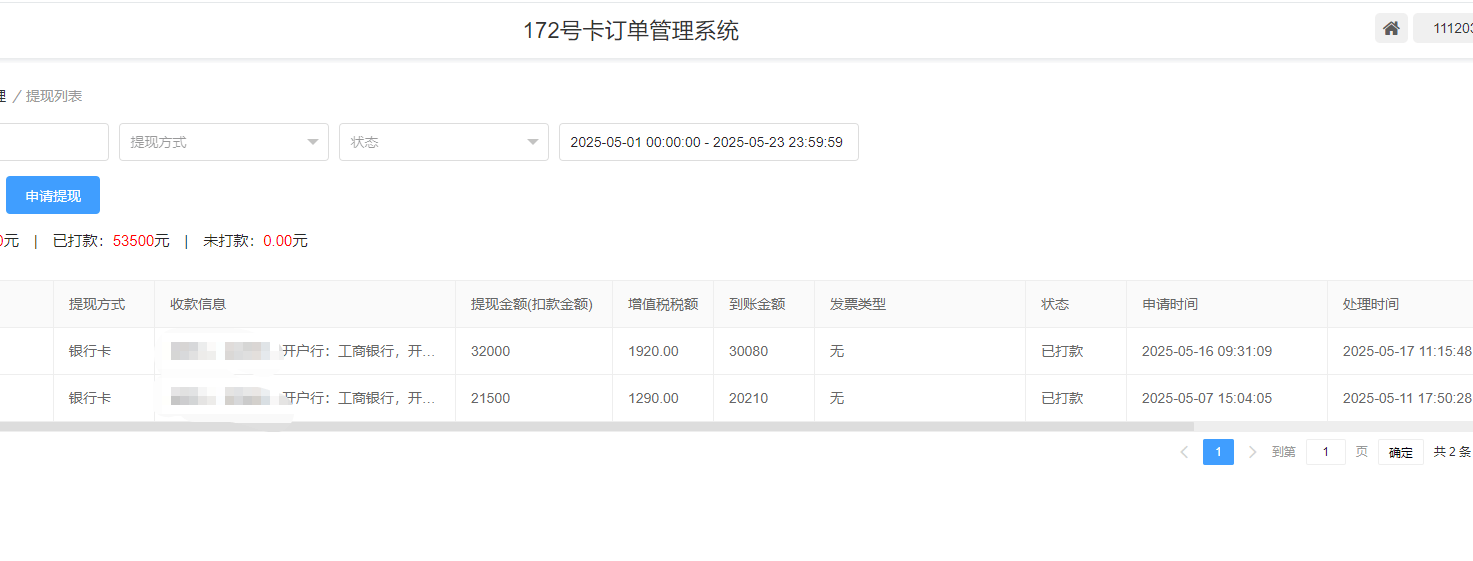
Task: Click the 收款信息 column header
Action: coord(198,304)
